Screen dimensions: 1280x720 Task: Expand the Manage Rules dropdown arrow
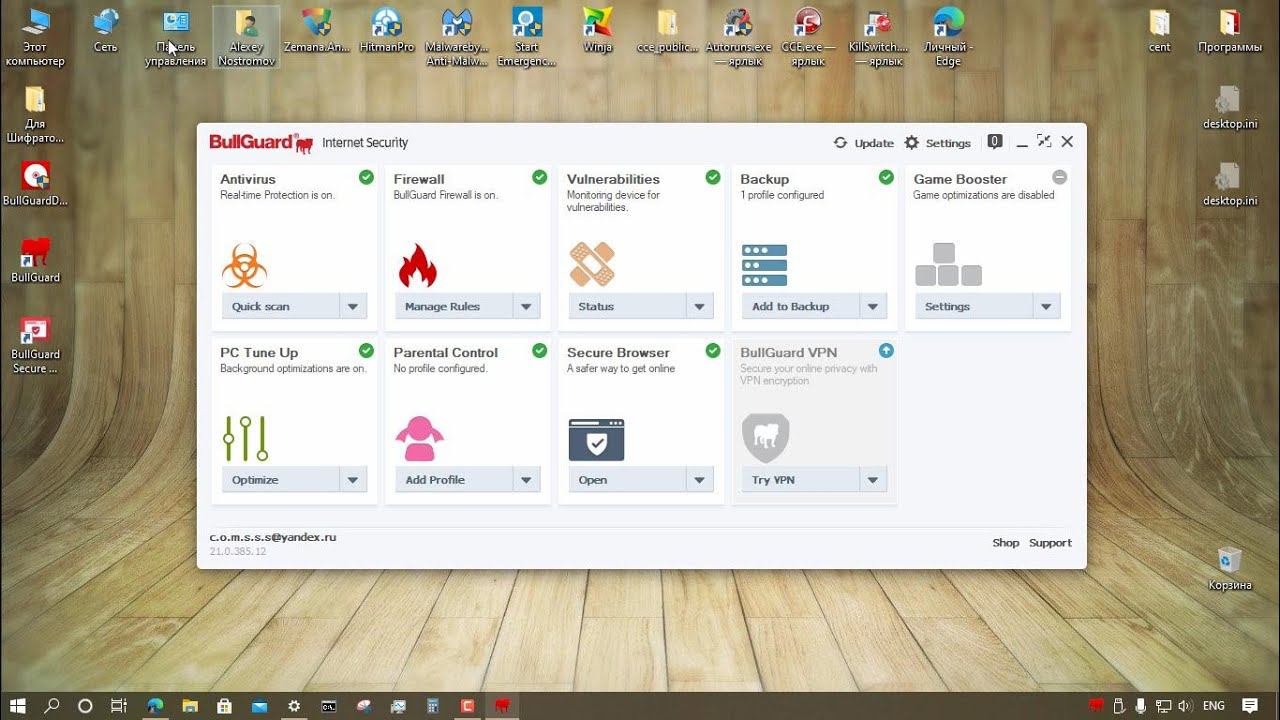coord(527,306)
